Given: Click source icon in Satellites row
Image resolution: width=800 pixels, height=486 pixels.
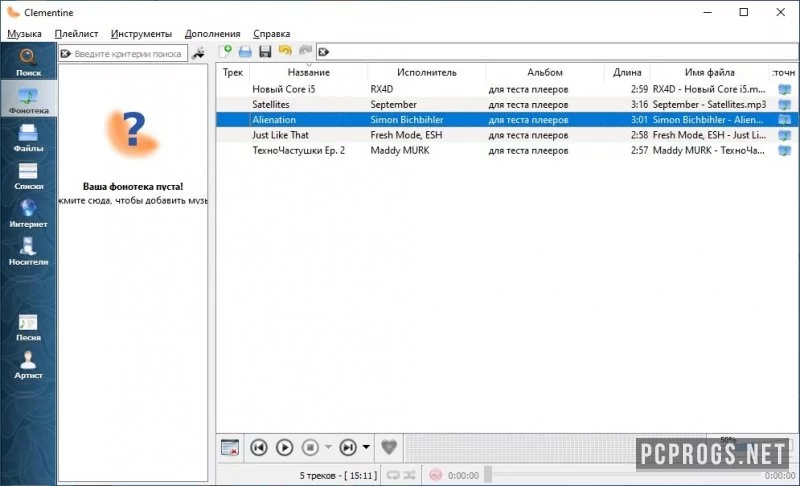Looking at the screenshot, I should (784, 105).
